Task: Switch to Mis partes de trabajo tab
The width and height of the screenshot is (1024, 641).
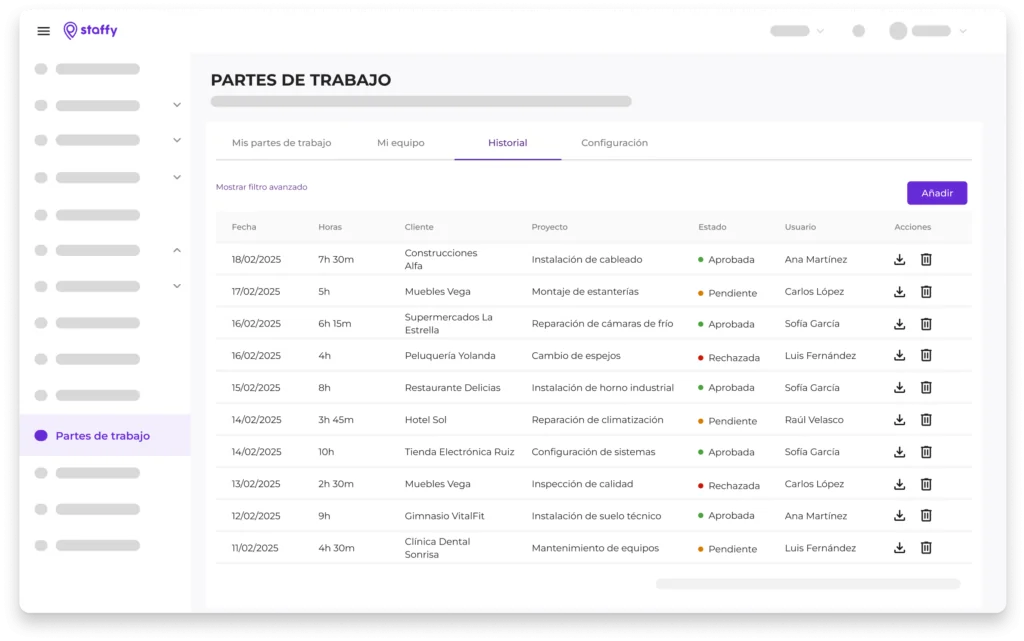Action: (281, 143)
